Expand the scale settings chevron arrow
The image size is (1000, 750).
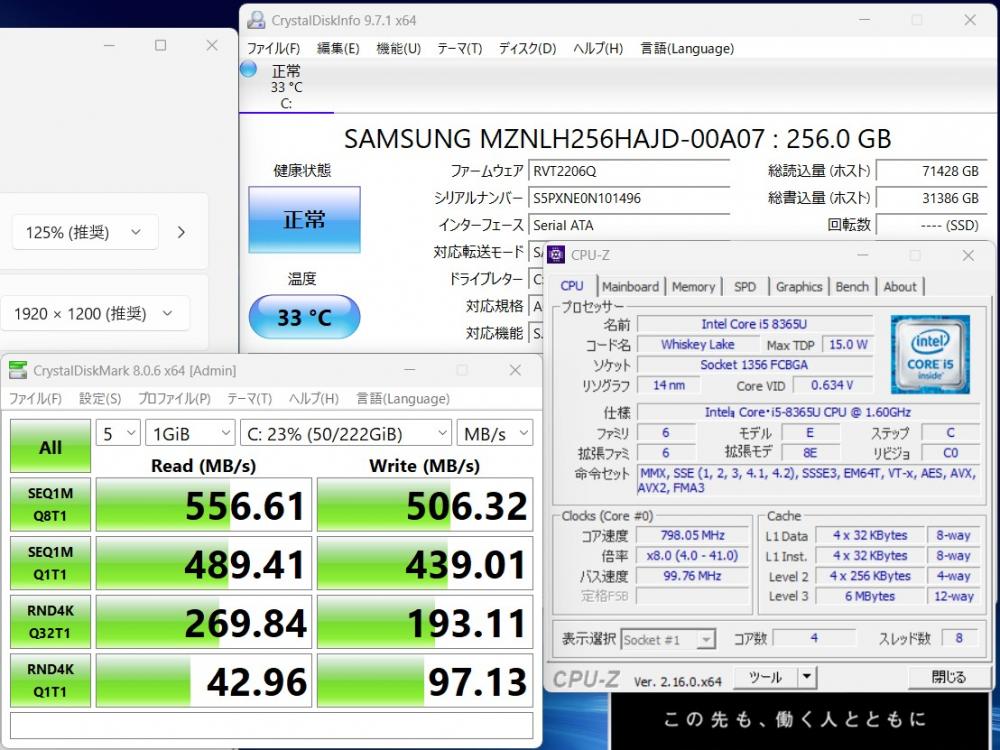[181, 232]
